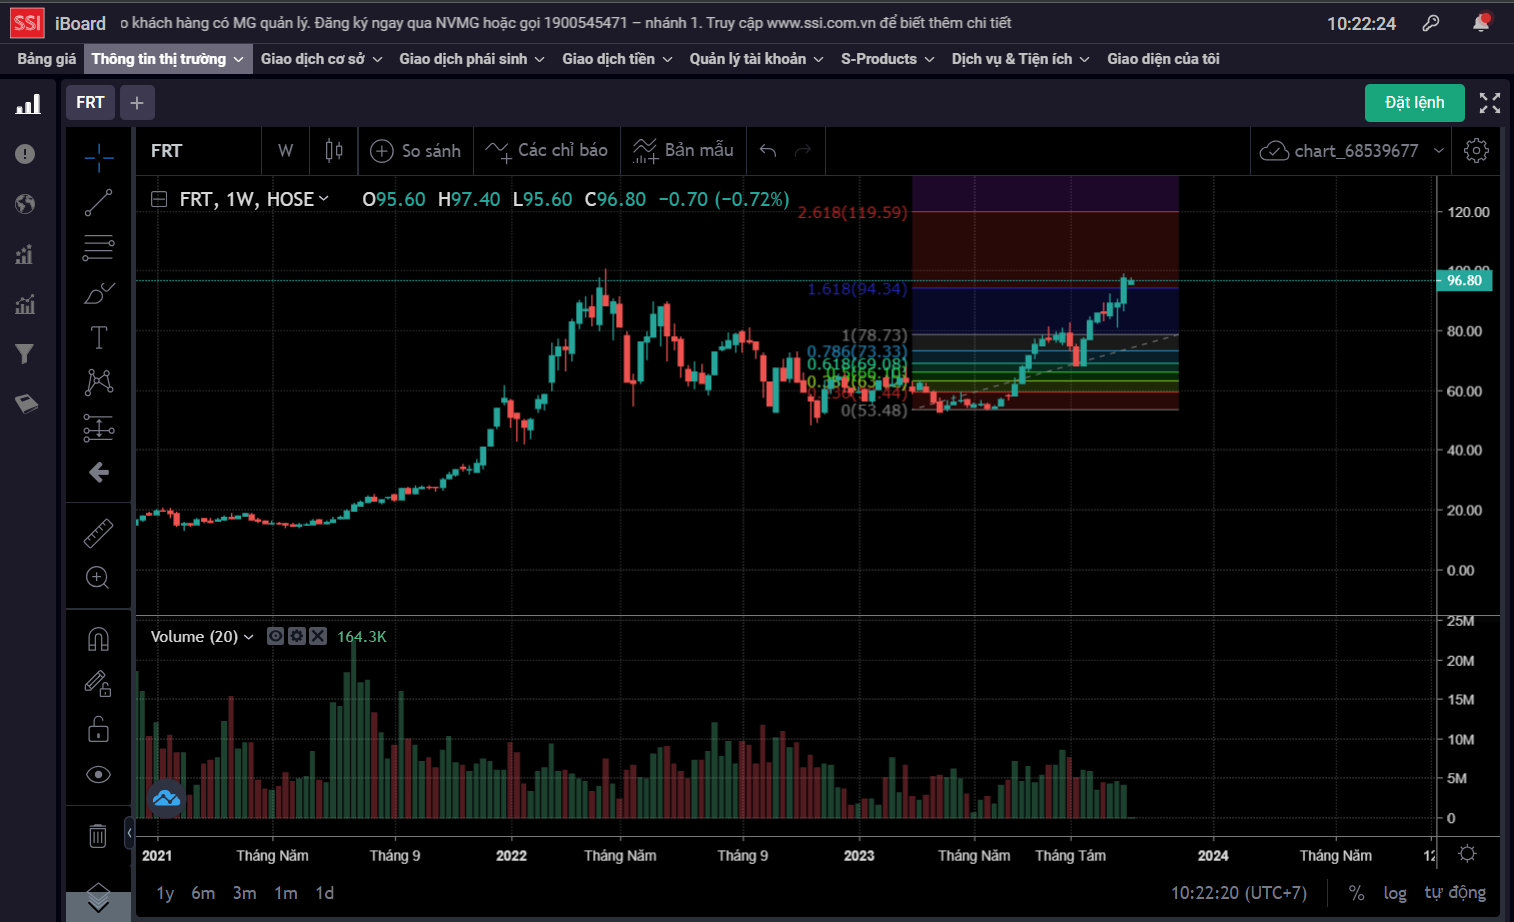Open the S-Products menu

click(887, 59)
